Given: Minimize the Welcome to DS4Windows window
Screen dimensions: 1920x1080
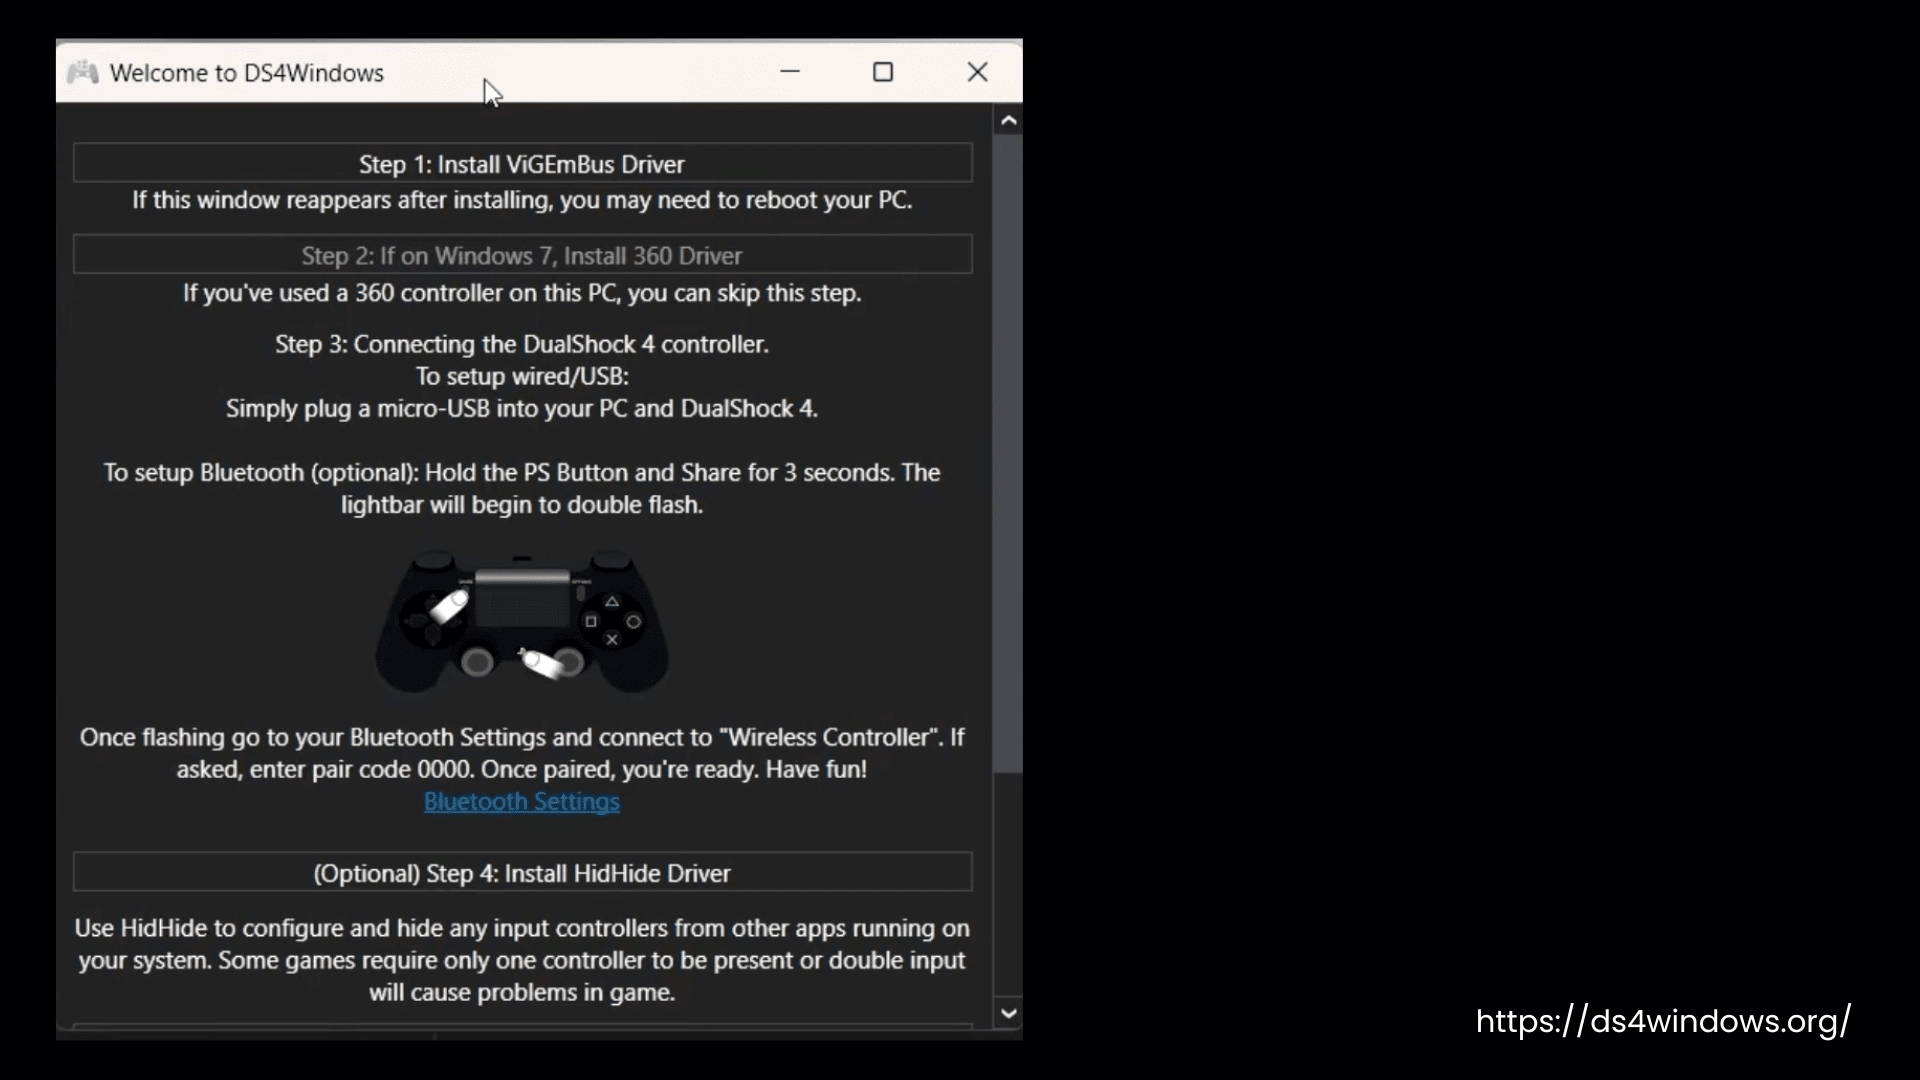Looking at the screenshot, I should coord(790,72).
